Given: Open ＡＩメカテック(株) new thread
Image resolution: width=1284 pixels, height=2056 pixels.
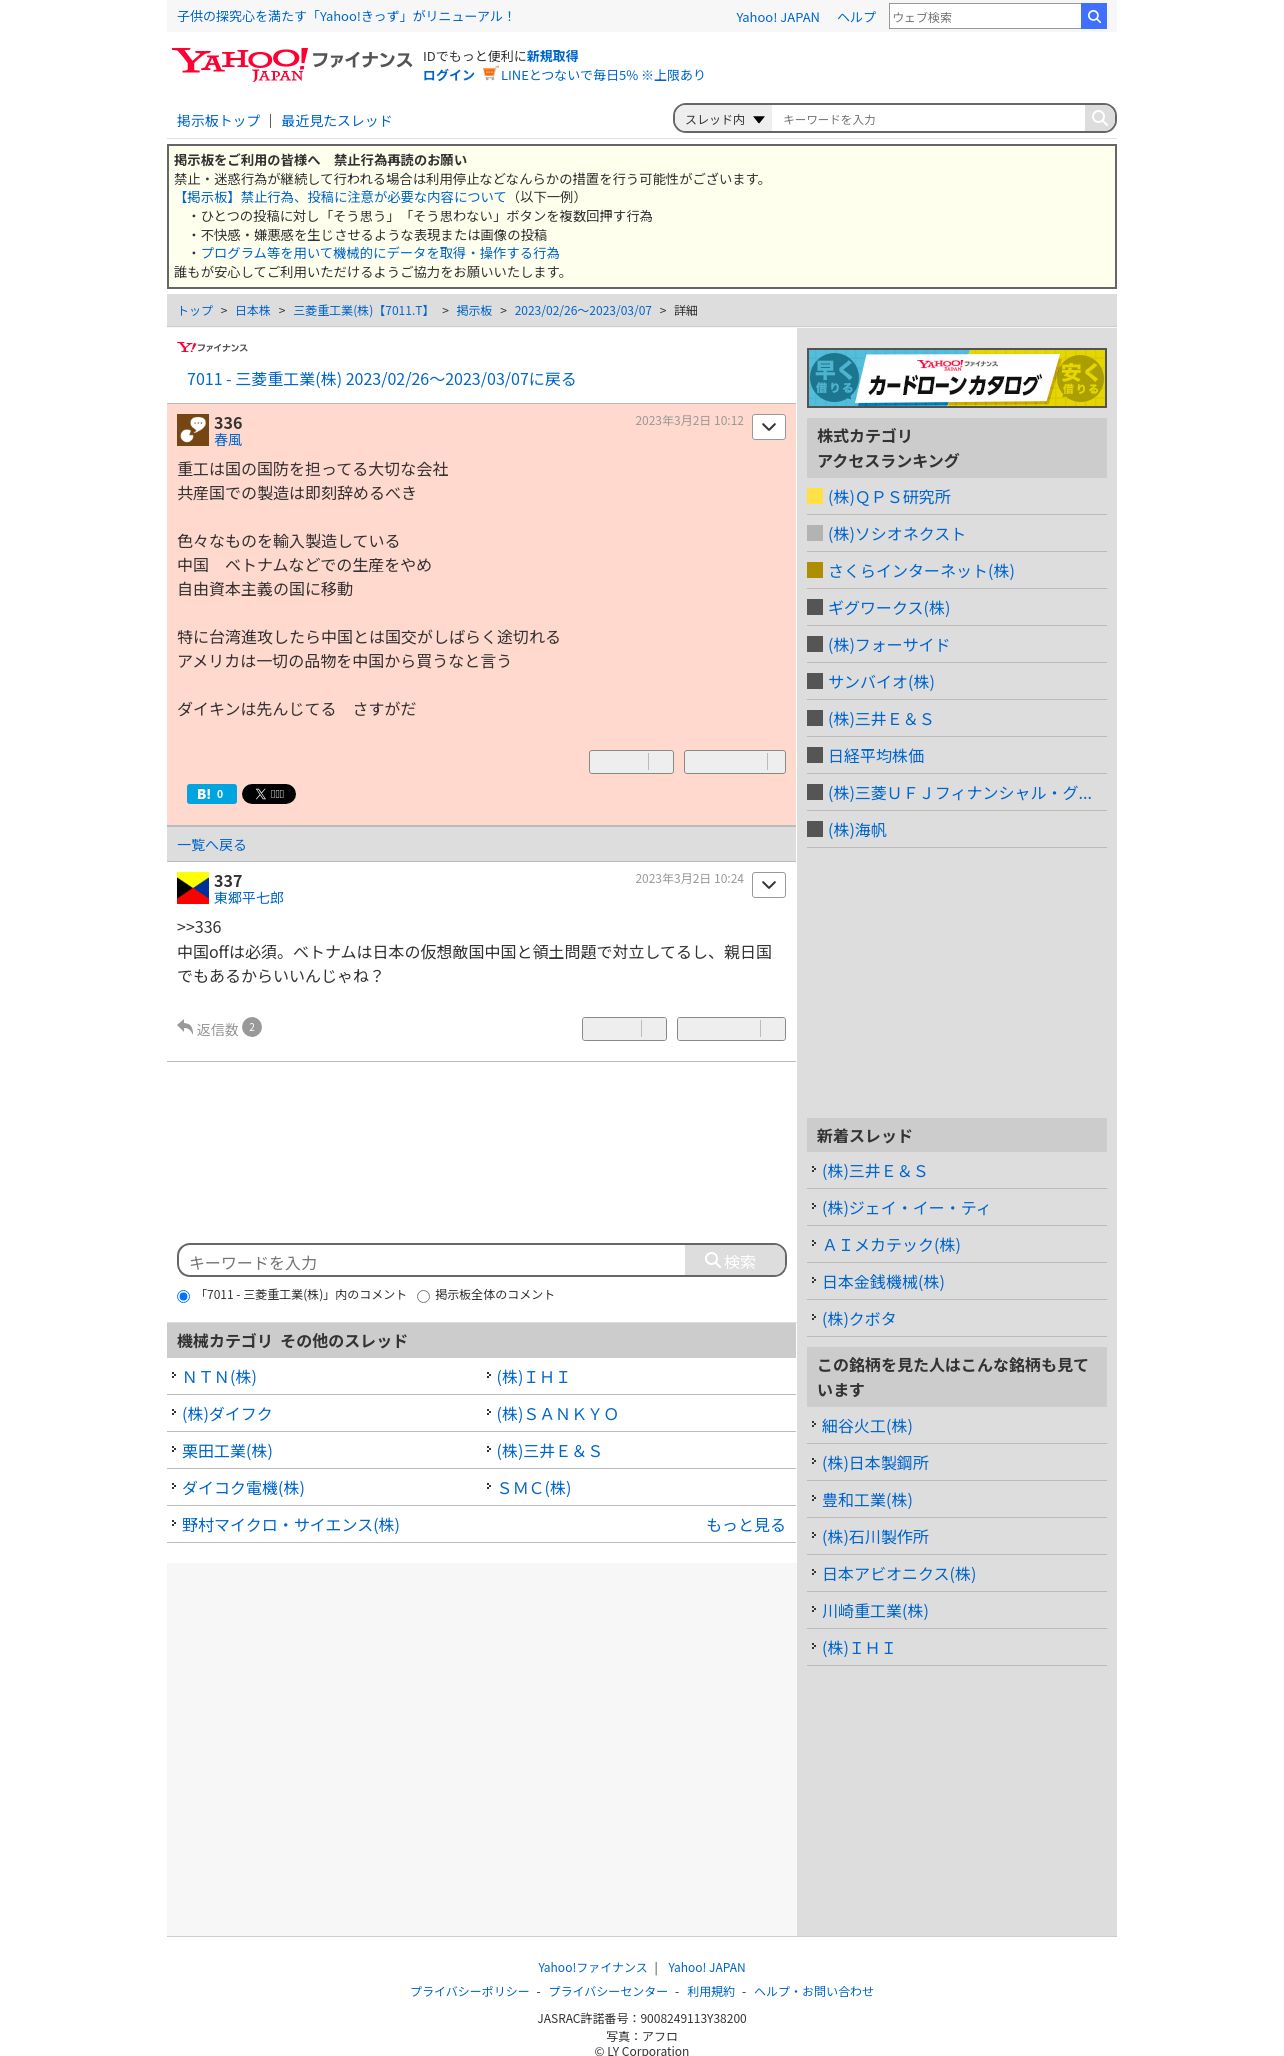Looking at the screenshot, I should click(891, 1245).
